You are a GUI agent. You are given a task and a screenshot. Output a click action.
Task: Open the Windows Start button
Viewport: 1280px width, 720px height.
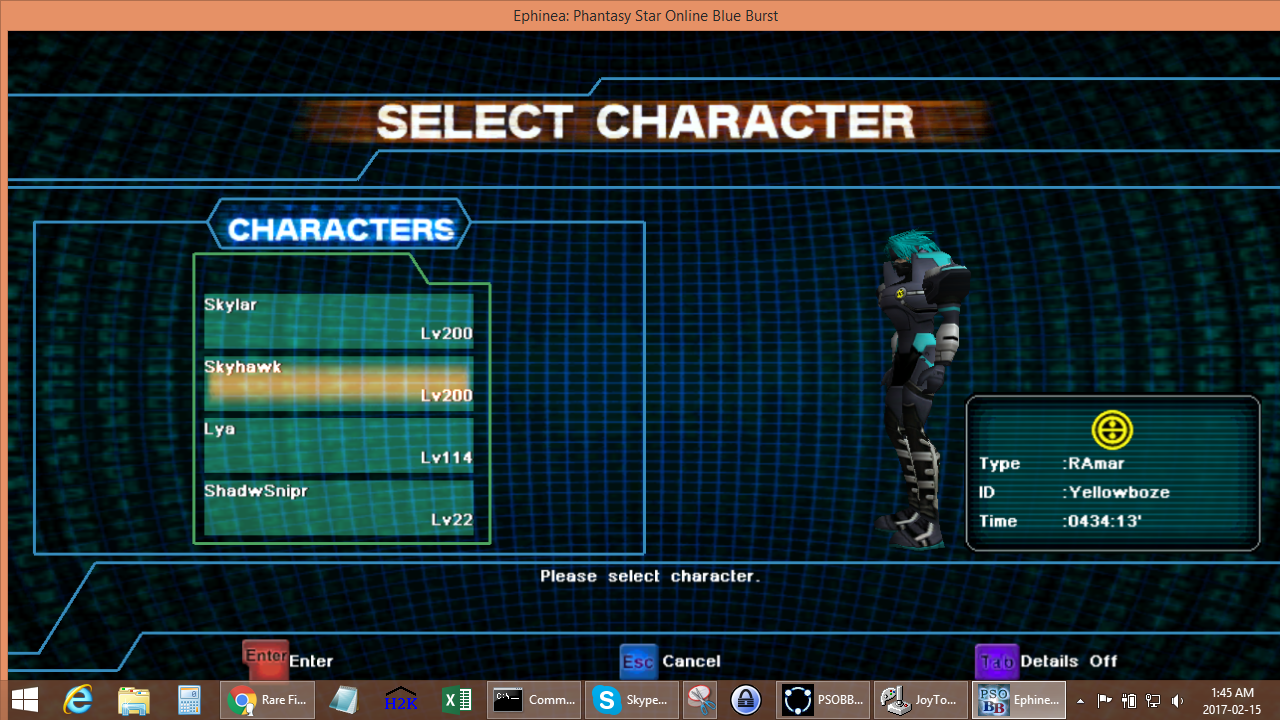(x=25, y=700)
